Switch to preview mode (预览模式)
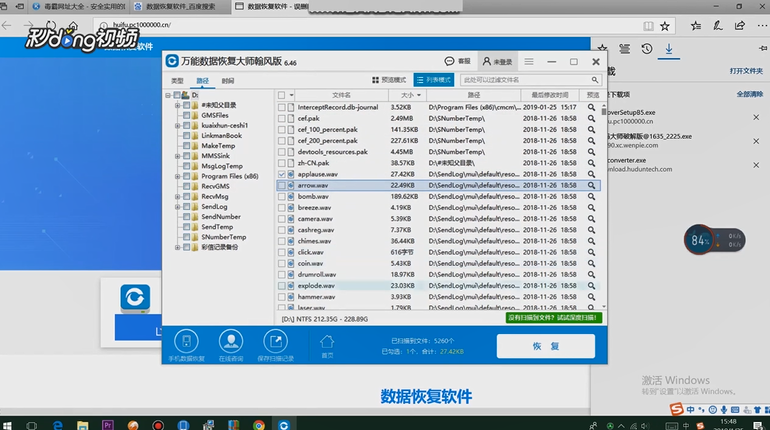Viewport: 770px width, 430px height. 389,80
